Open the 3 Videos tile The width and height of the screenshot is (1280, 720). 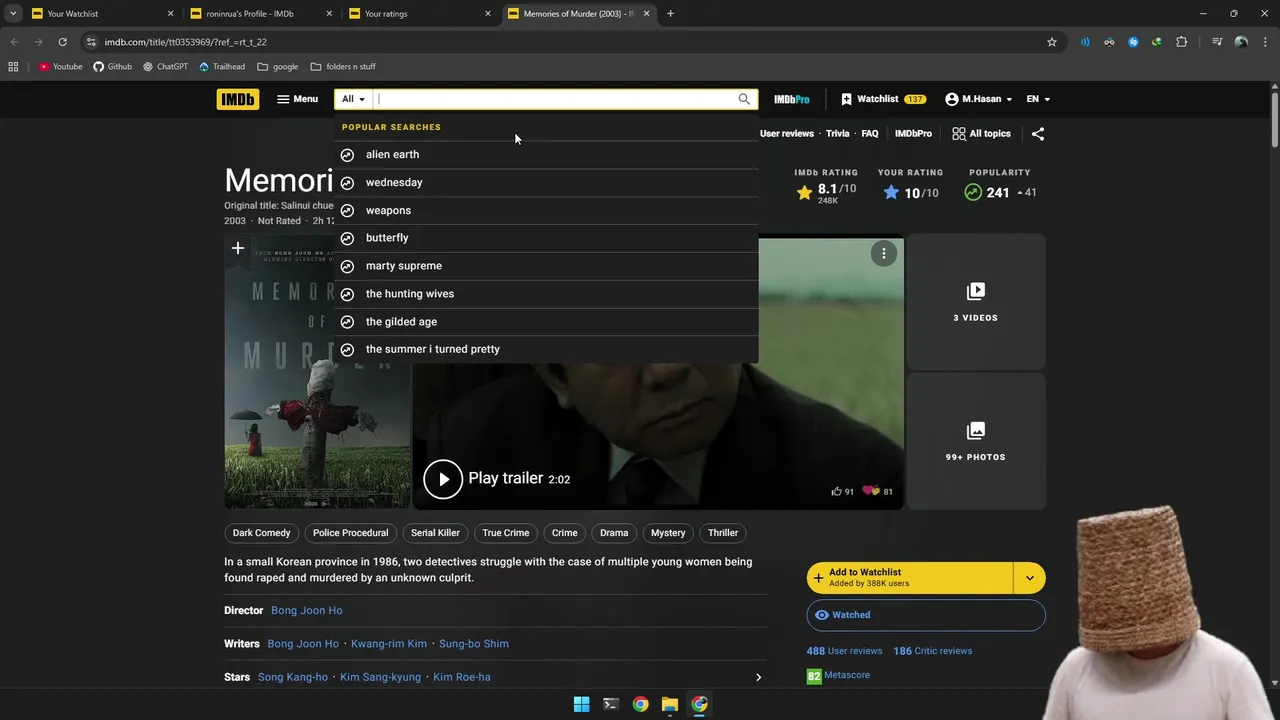tap(976, 302)
